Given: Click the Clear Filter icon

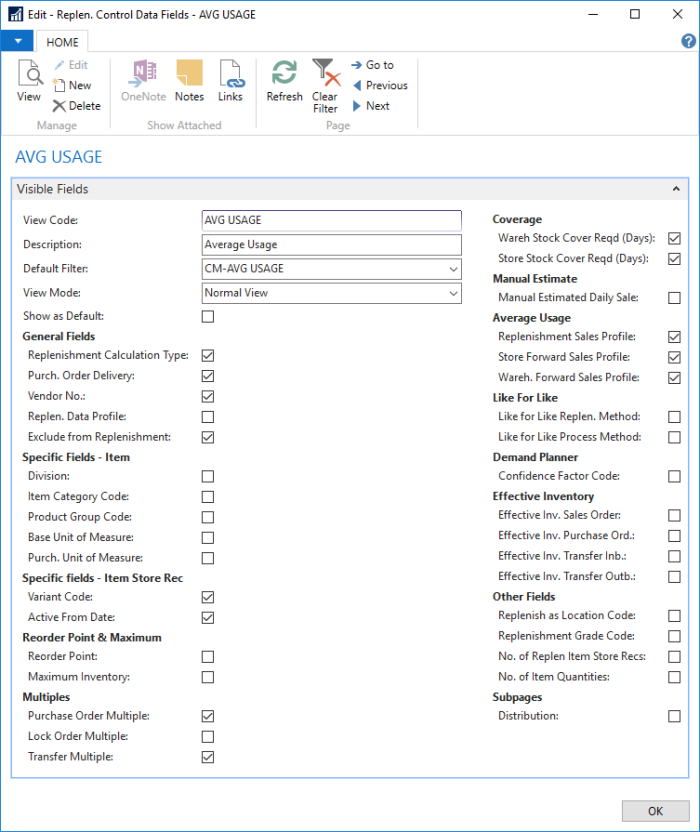Looking at the screenshot, I should click(325, 85).
